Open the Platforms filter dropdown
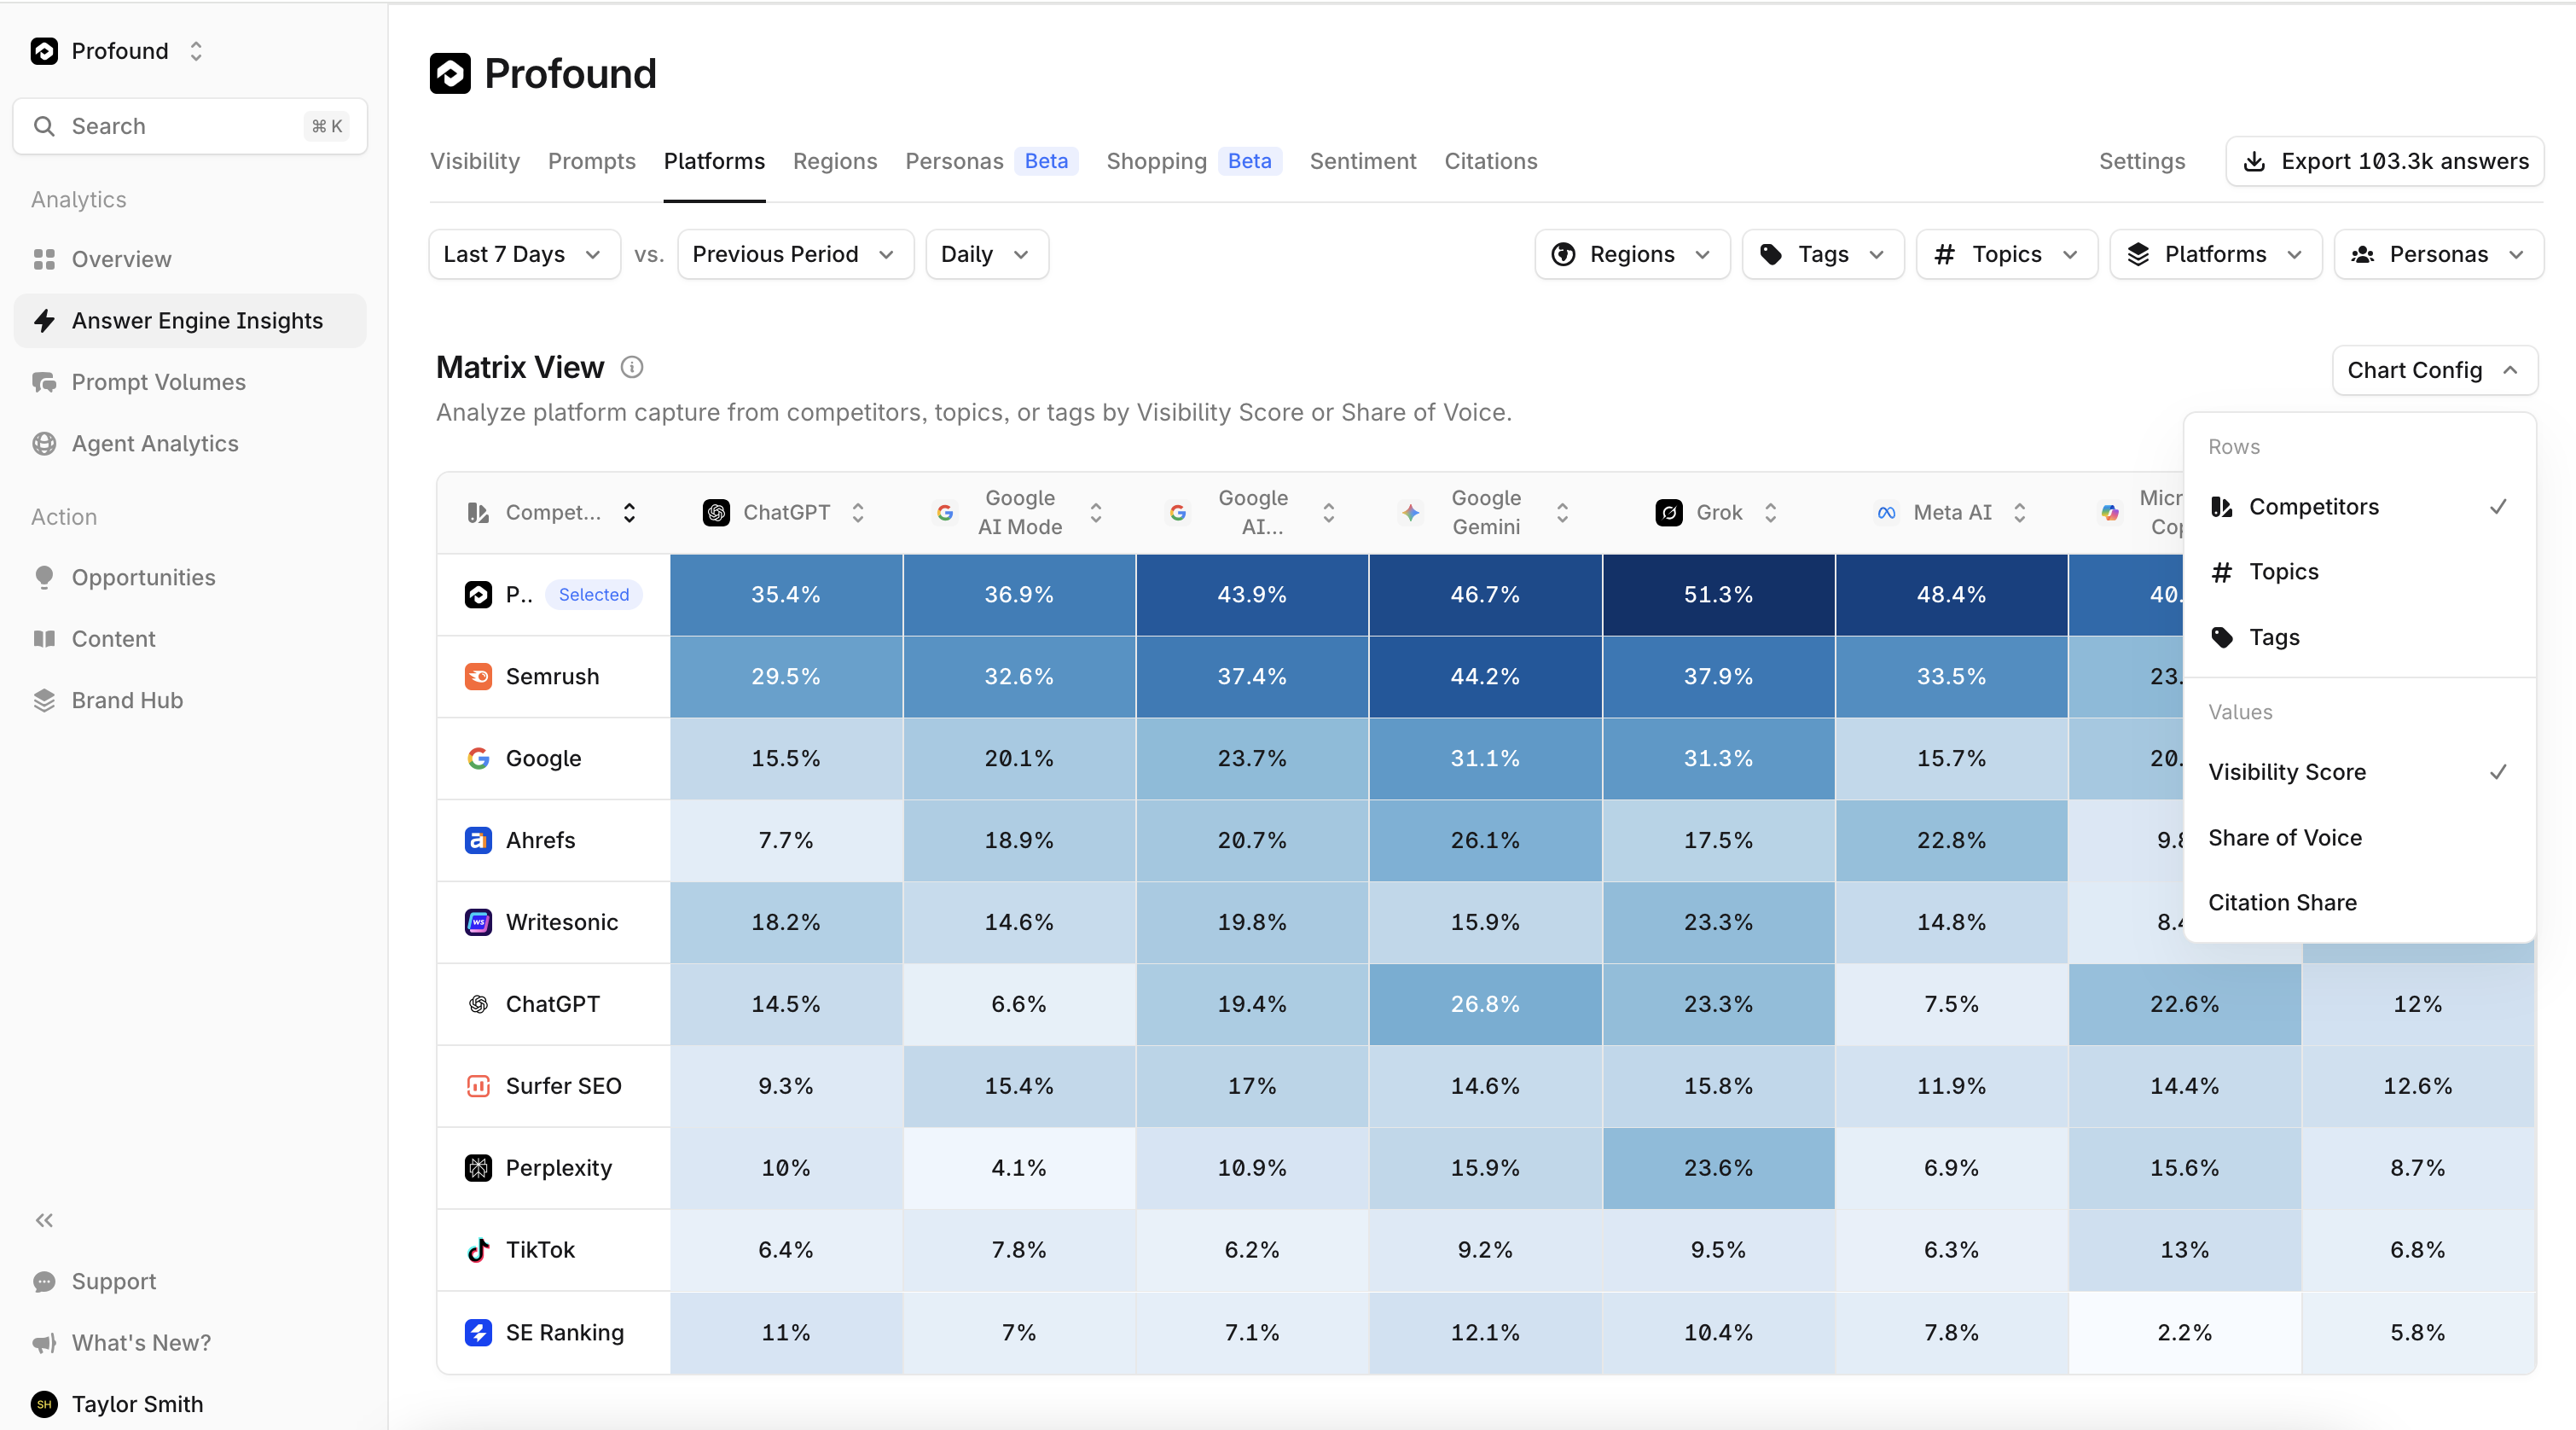This screenshot has width=2576, height=1430. [2214, 254]
